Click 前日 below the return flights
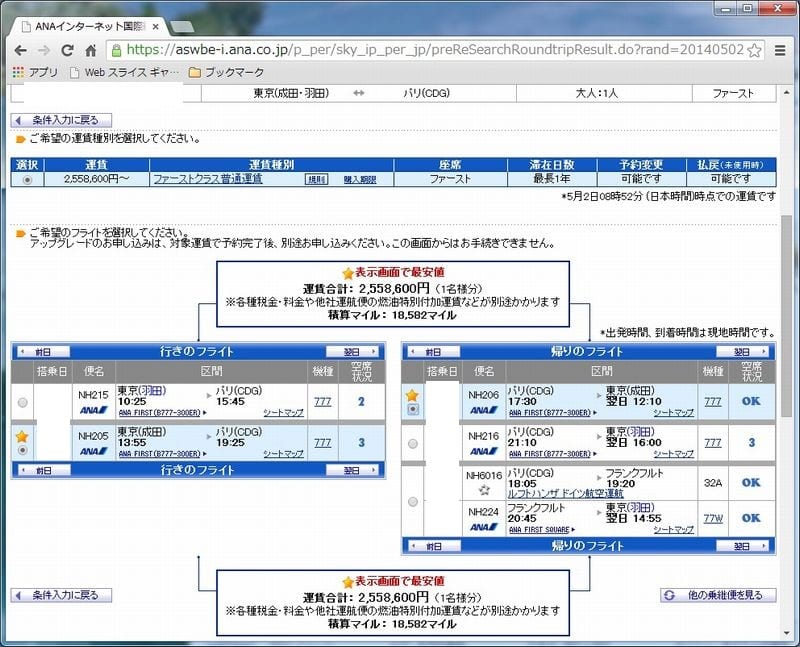The height and width of the screenshot is (647, 800). point(433,546)
